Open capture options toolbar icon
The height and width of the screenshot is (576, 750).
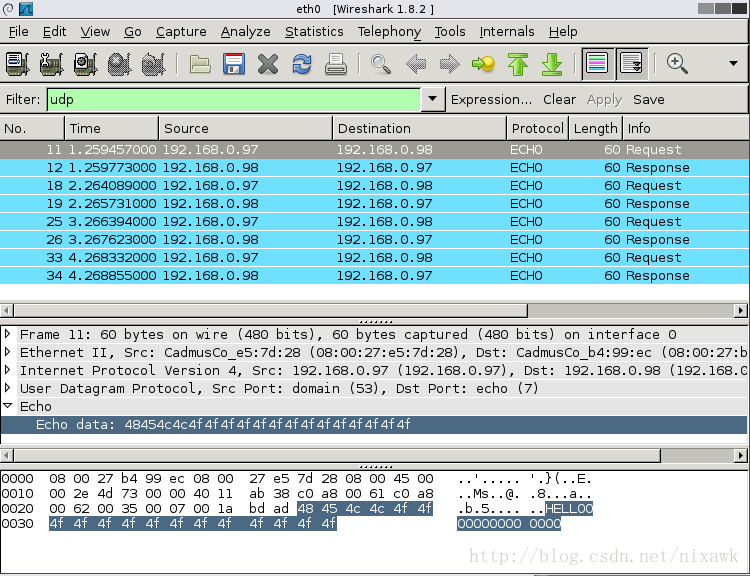pyautogui.click(x=52, y=64)
